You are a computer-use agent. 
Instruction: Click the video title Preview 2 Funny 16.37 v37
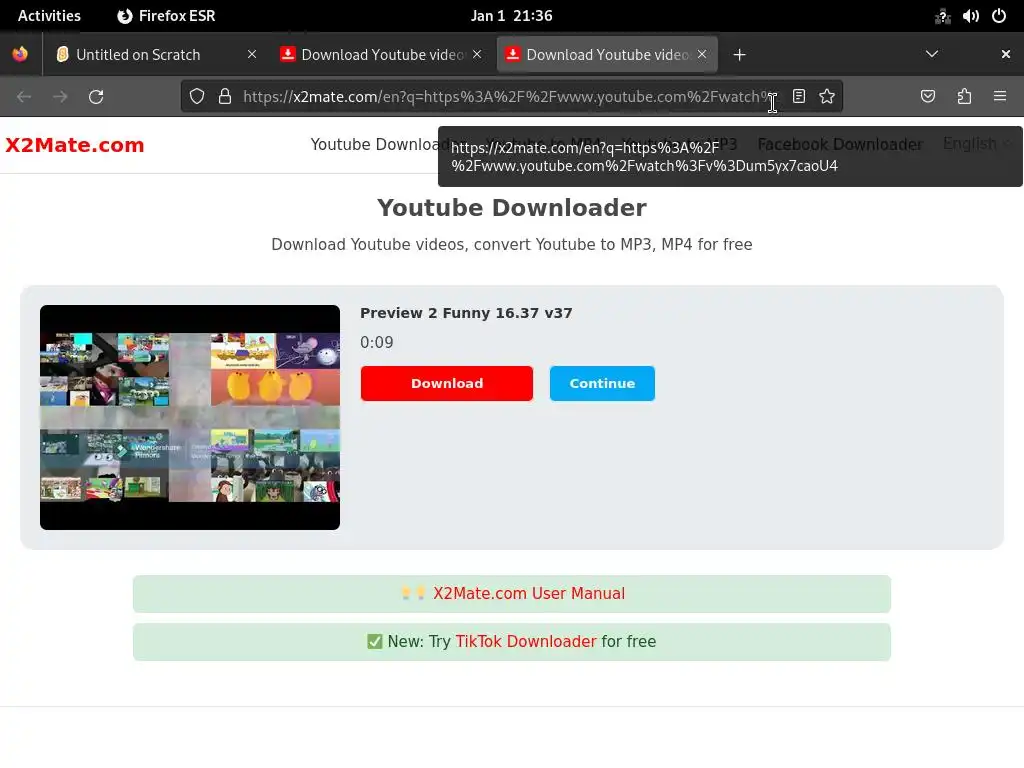click(466, 313)
